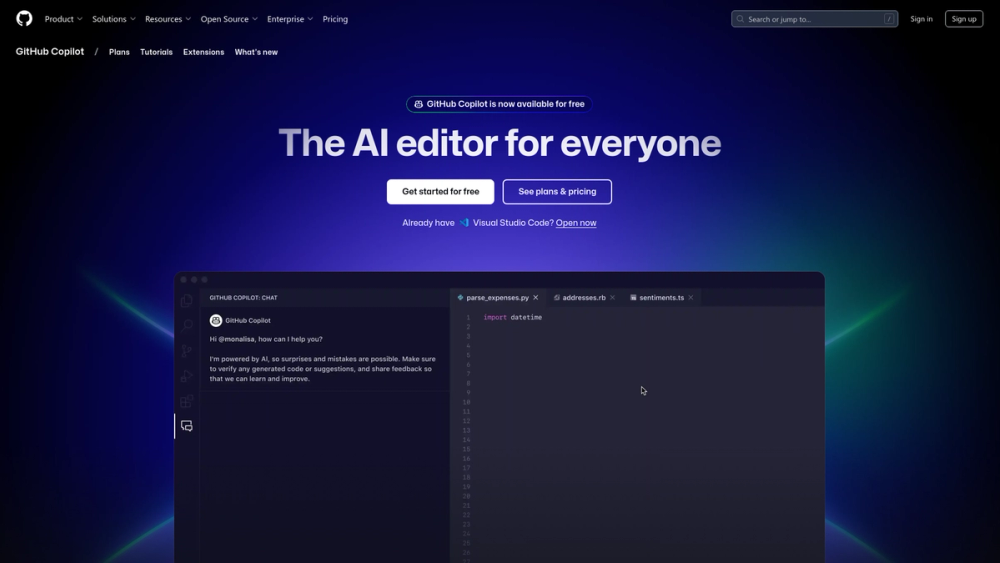Click the Copilot available for free banner

coord(499,104)
